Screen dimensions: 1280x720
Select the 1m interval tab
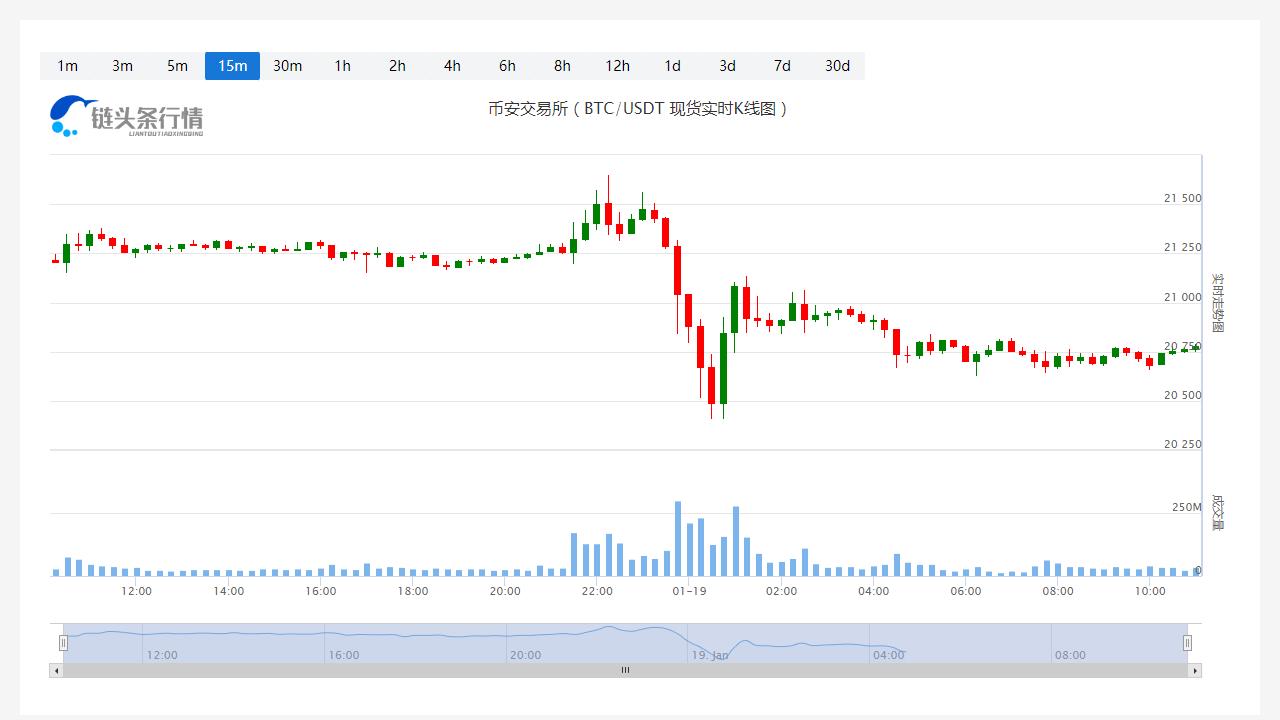click(67, 66)
